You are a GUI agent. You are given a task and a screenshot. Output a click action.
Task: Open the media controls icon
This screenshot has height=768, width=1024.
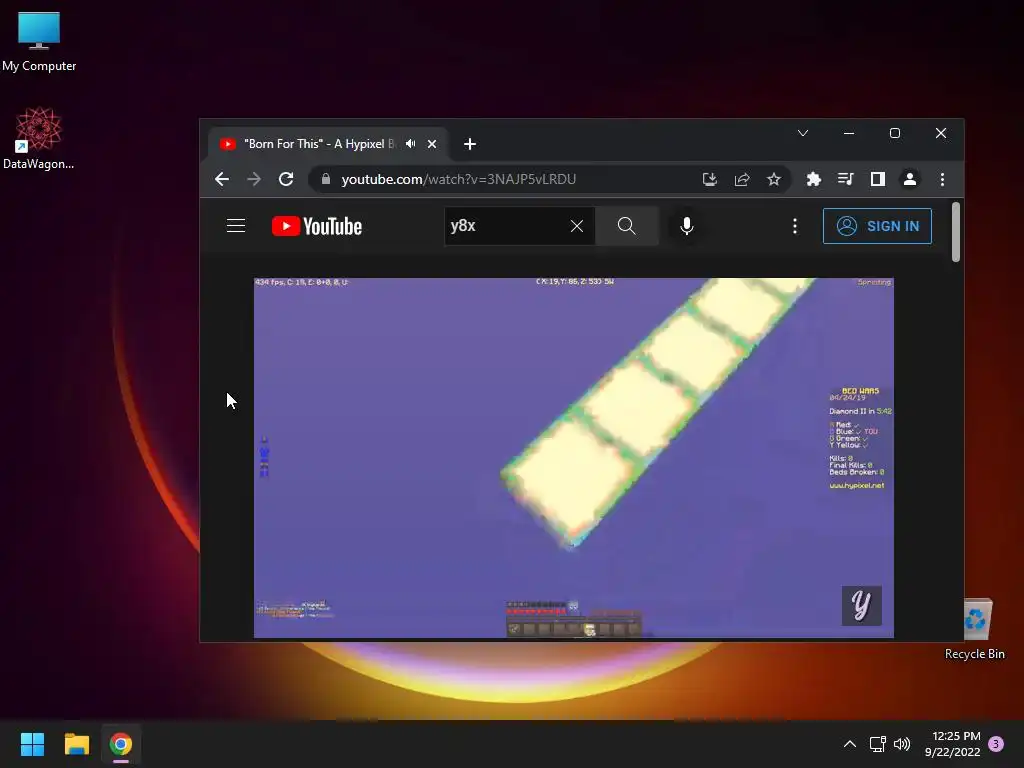pyautogui.click(x=846, y=179)
